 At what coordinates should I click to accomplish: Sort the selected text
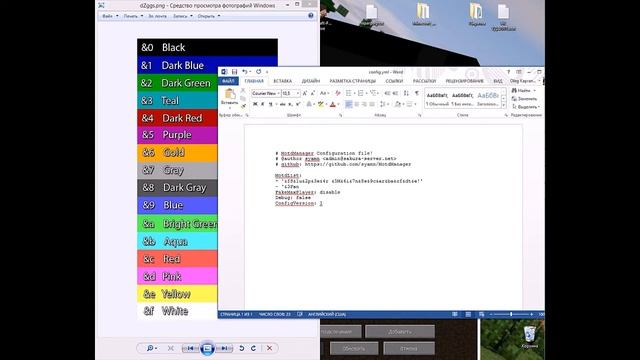[x=406, y=93]
